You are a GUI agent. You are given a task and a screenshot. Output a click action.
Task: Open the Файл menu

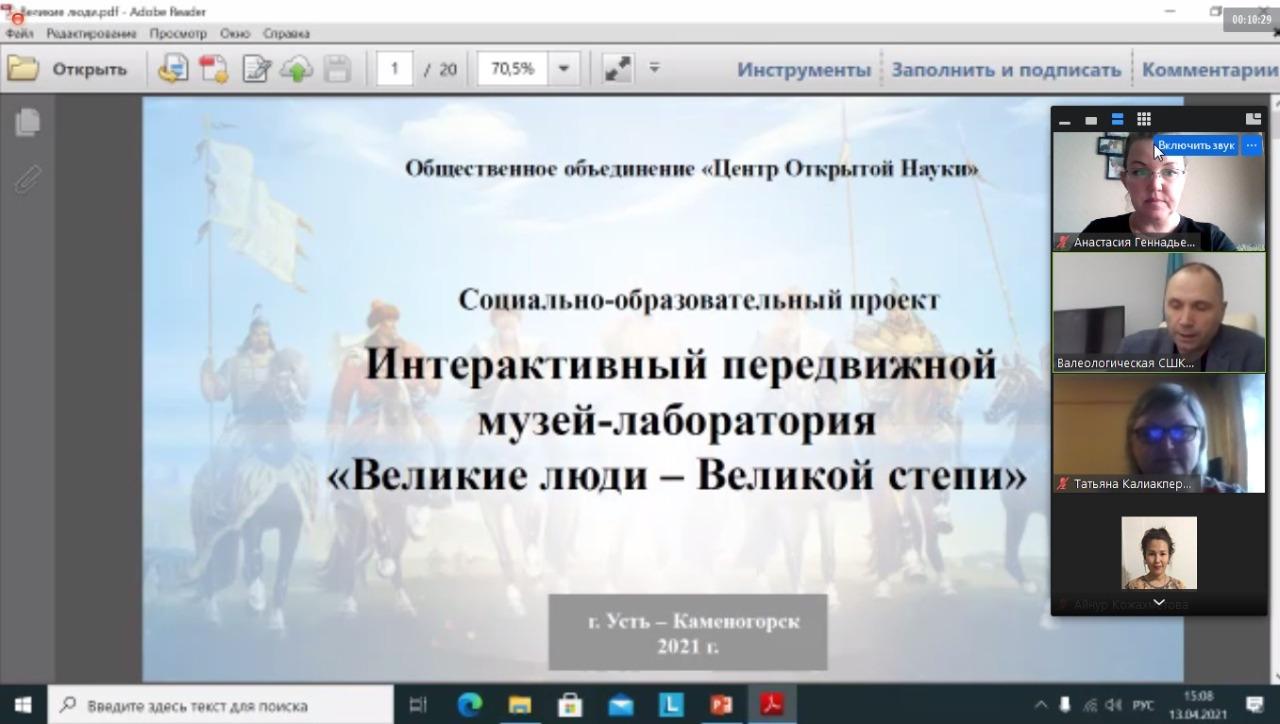coord(19,33)
